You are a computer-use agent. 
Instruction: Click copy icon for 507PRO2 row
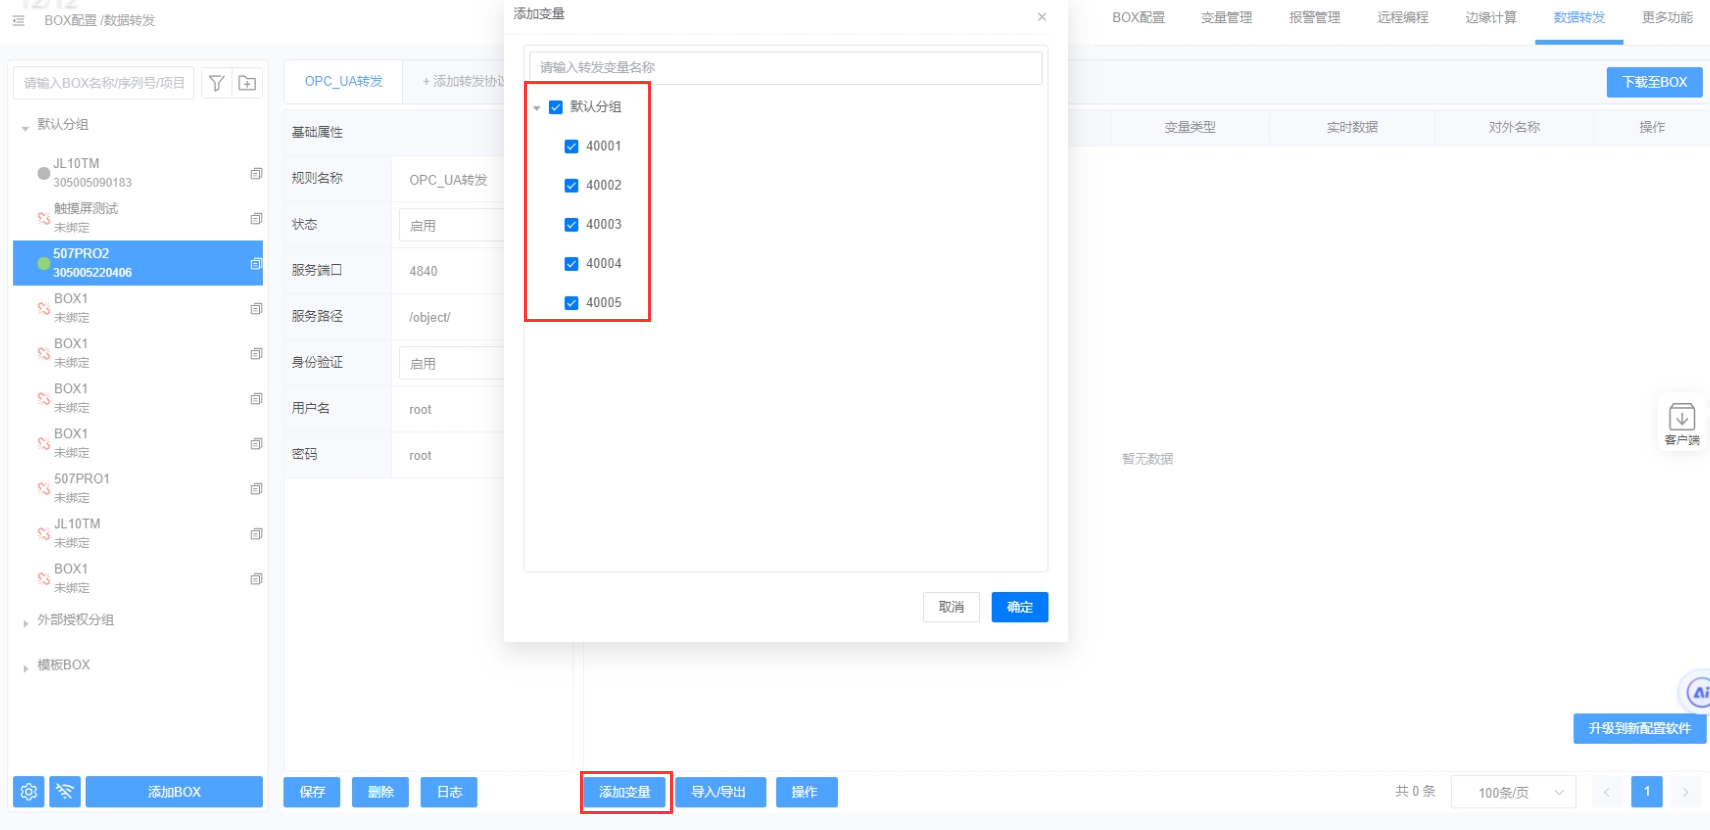click(256, 264)
